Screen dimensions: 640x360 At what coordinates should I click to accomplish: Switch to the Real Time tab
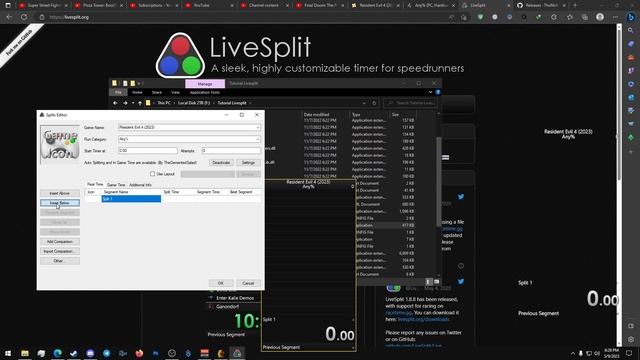[x=95, y=184]
